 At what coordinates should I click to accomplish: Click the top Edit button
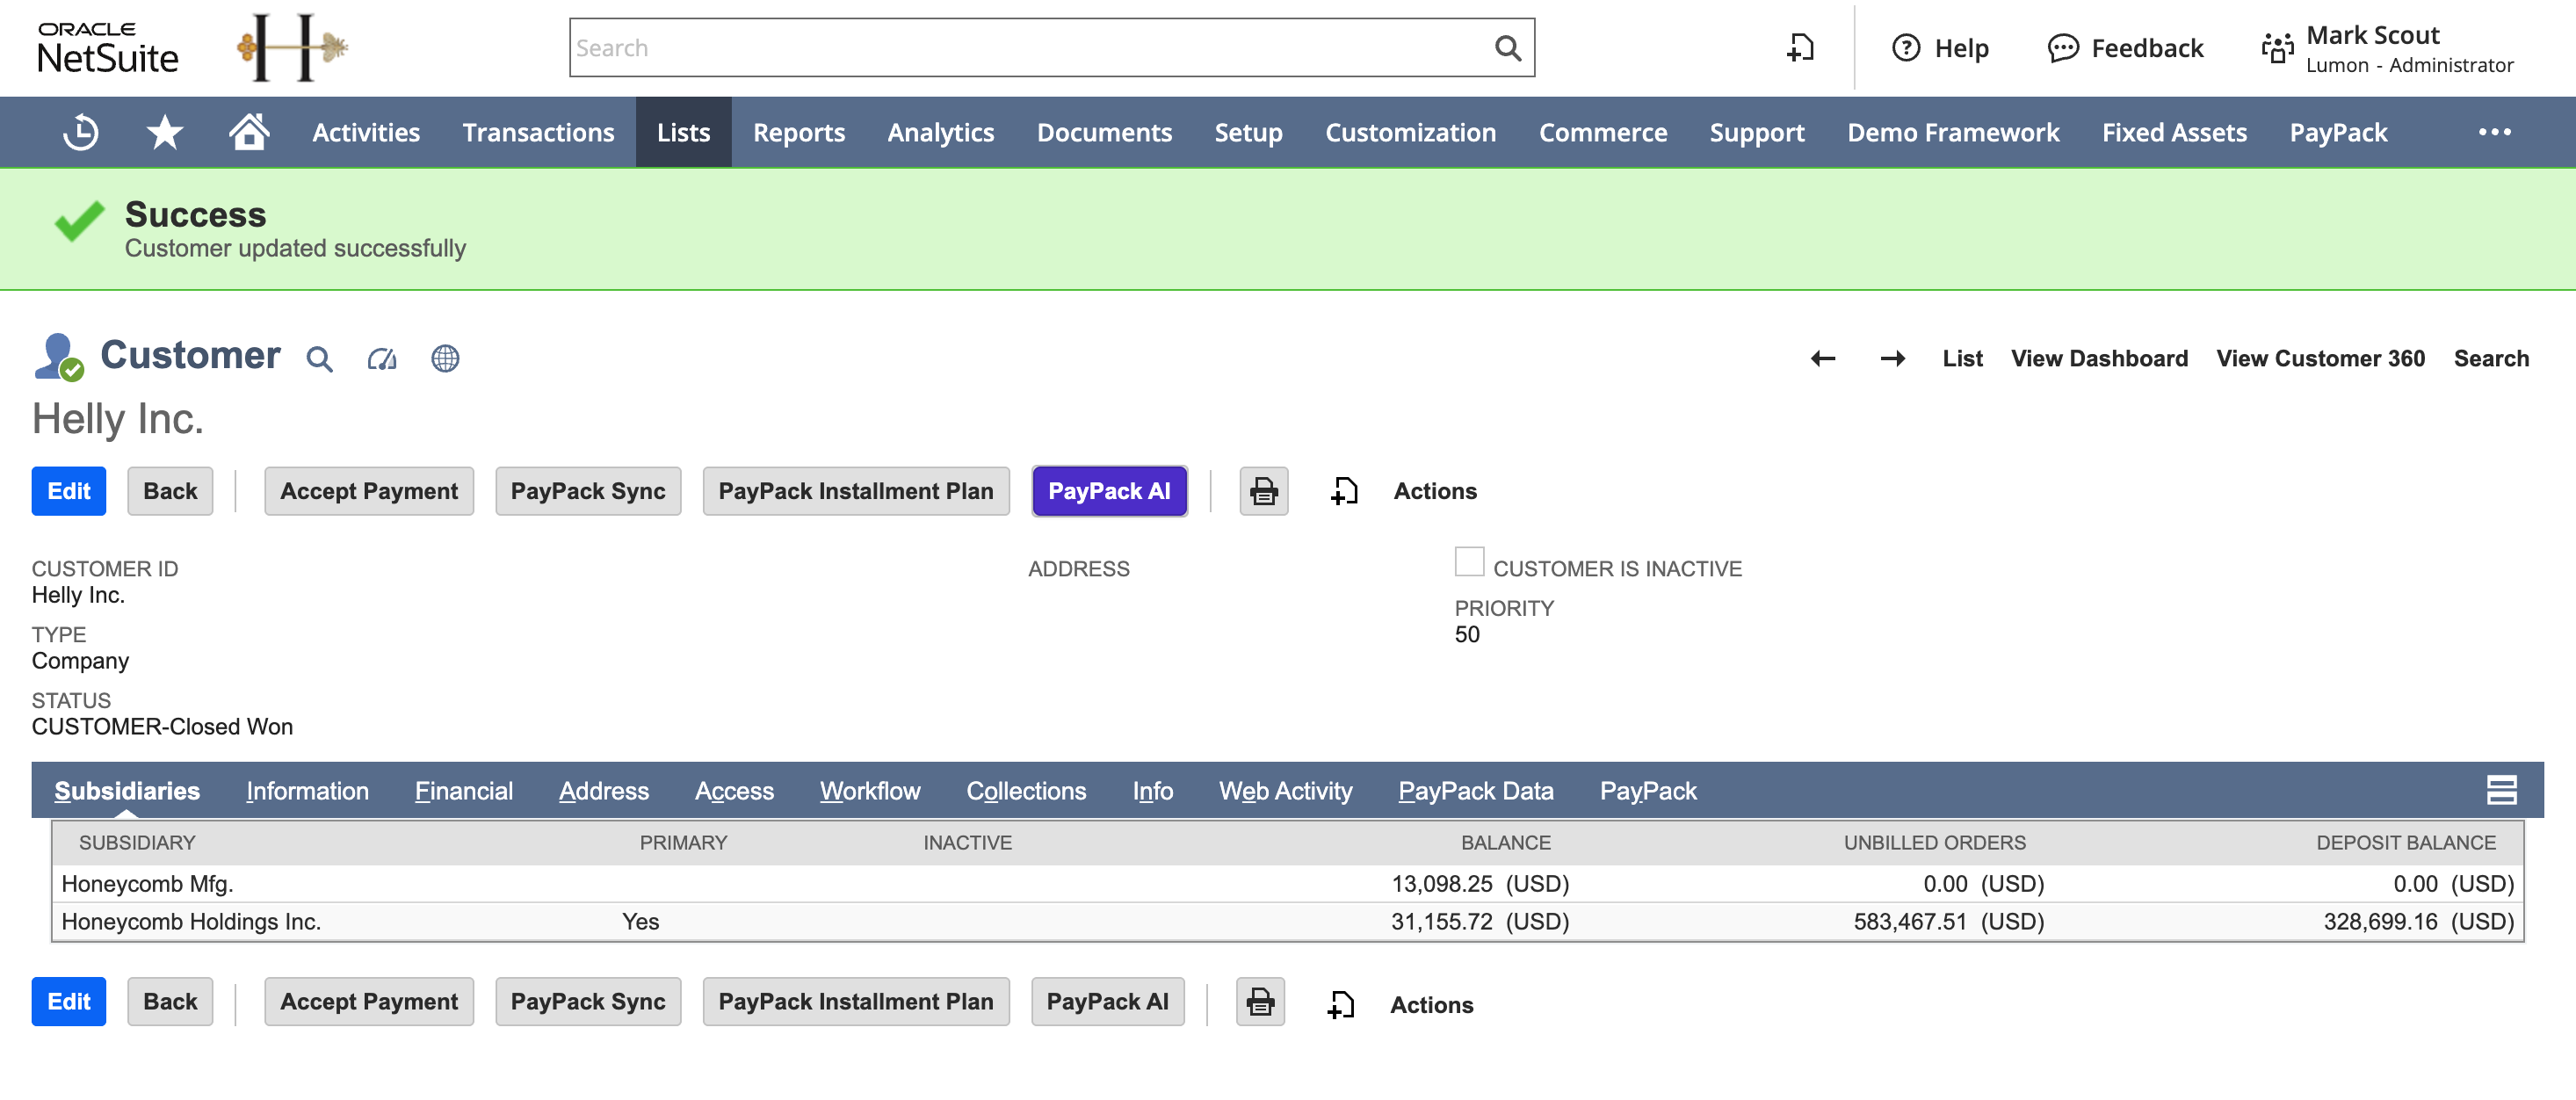(69, 491)
